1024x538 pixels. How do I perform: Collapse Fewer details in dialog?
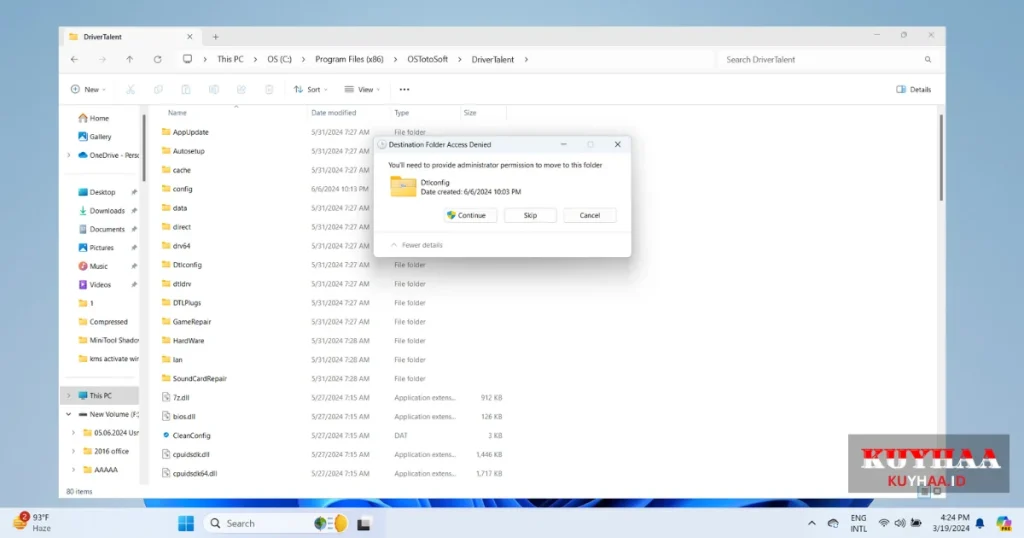417,245
